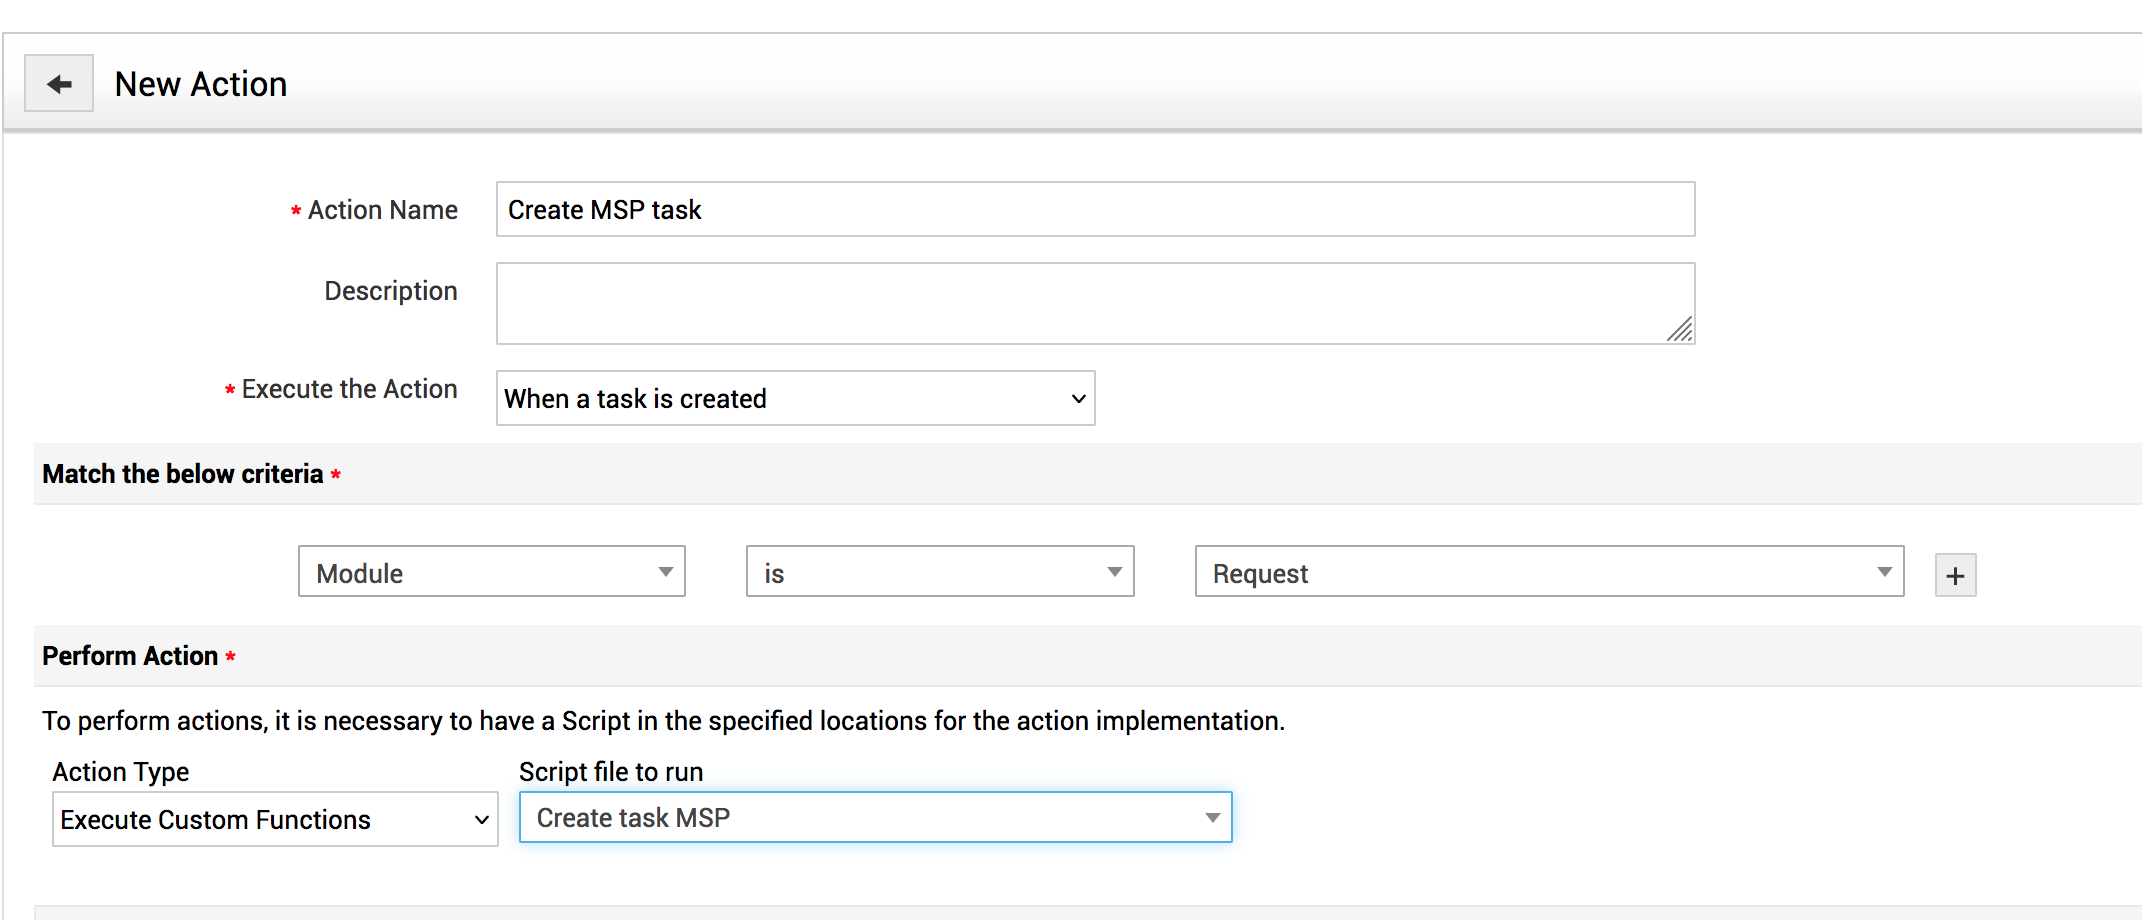
Task: Click the Execute the Action label
Action: click(x=349, y=389)
